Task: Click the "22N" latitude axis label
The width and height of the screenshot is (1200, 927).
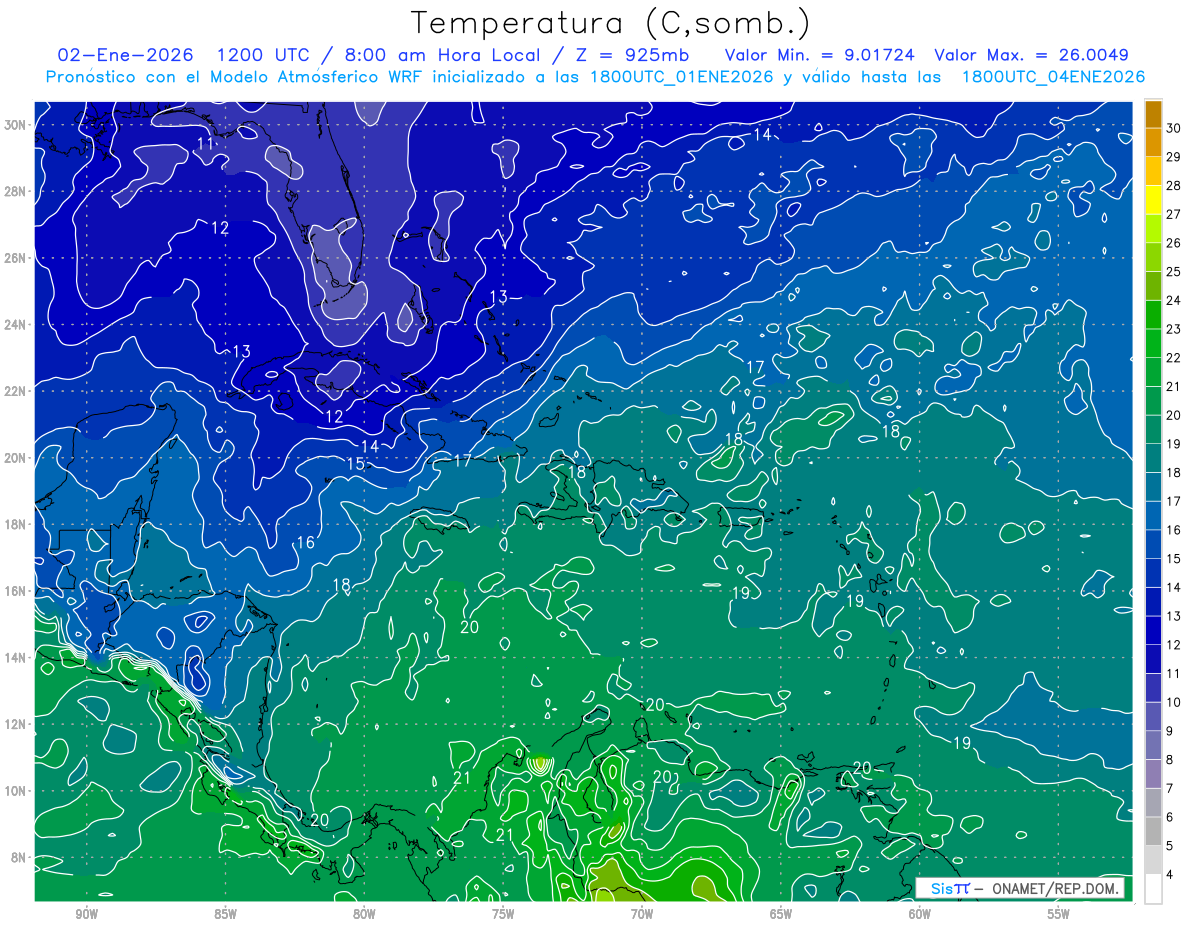Action: (x=16, y=391)
